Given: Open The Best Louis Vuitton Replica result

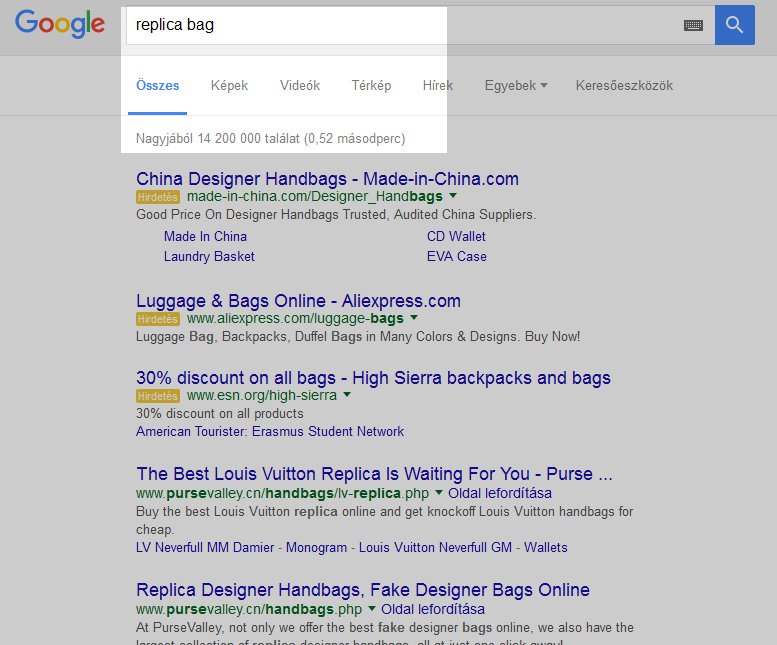Looking at the screenshot, I should tap(374, 474).
